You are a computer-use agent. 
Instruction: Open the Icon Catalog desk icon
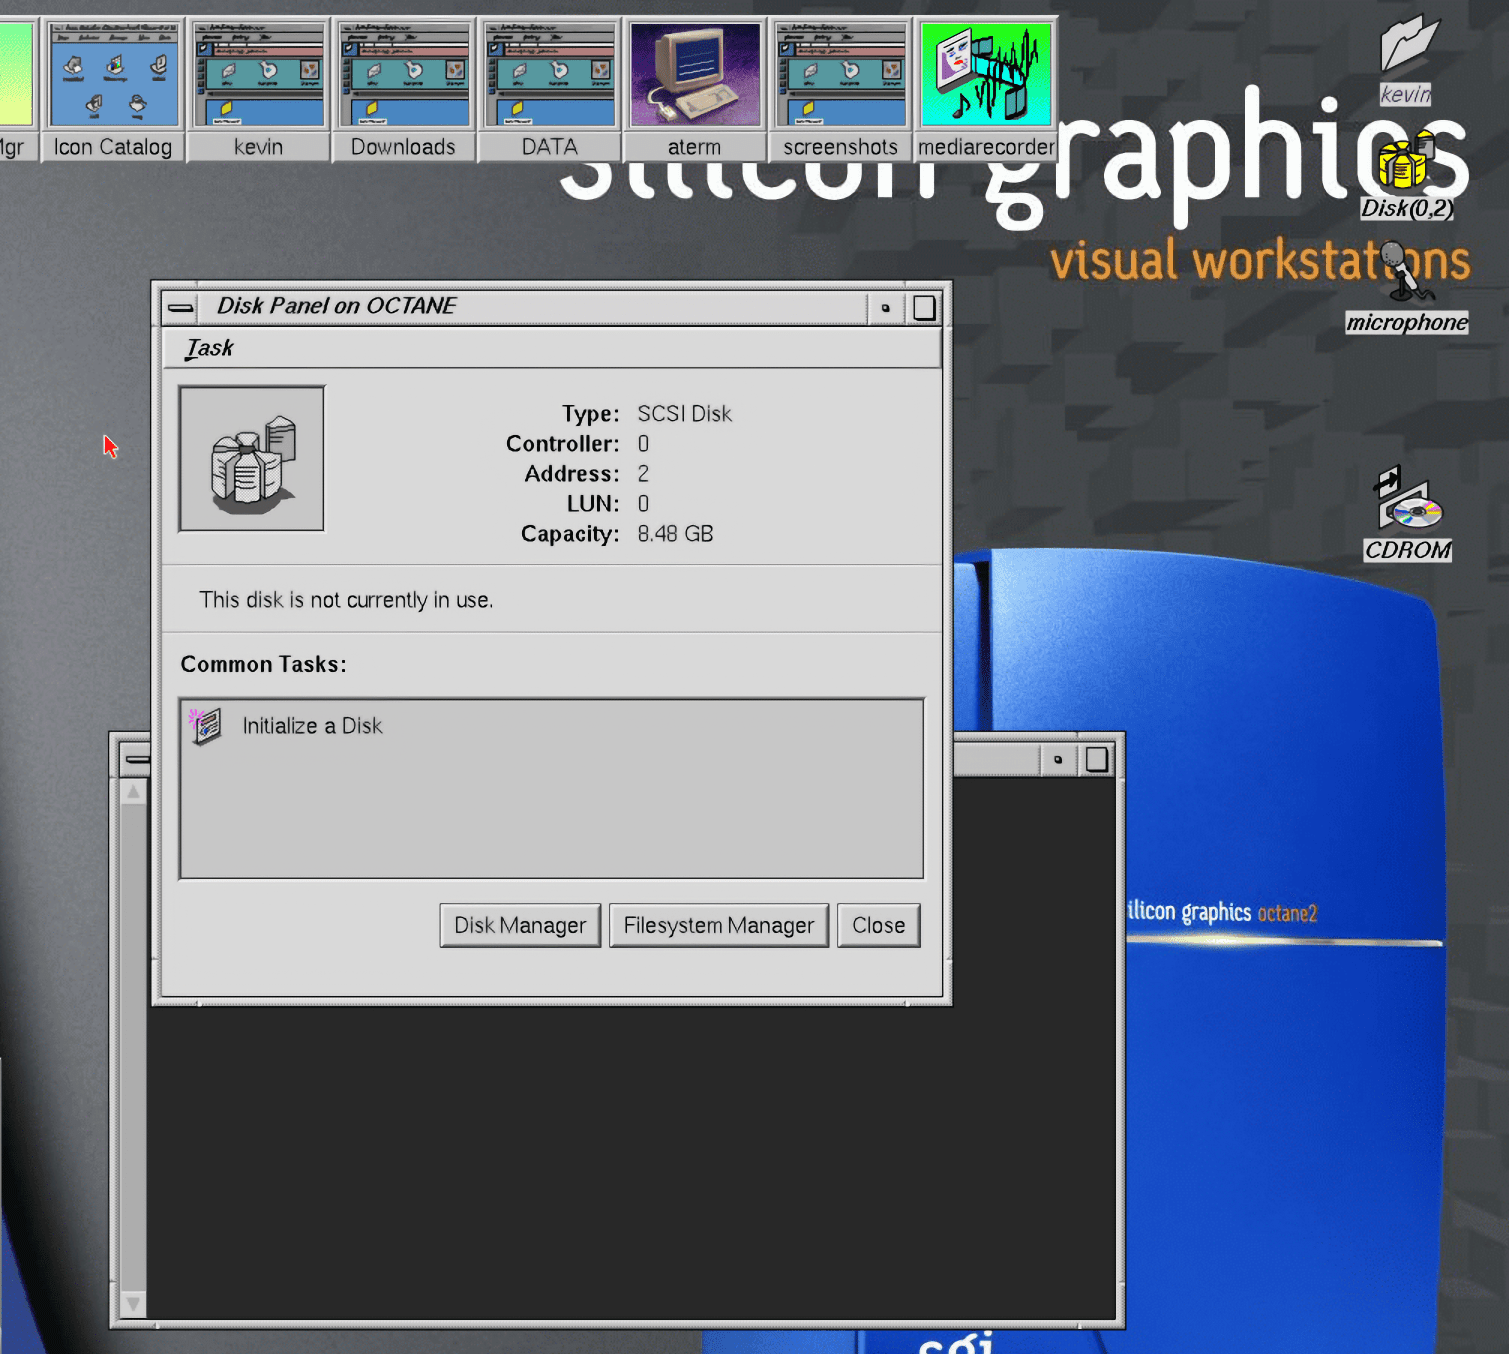[113, 89]
